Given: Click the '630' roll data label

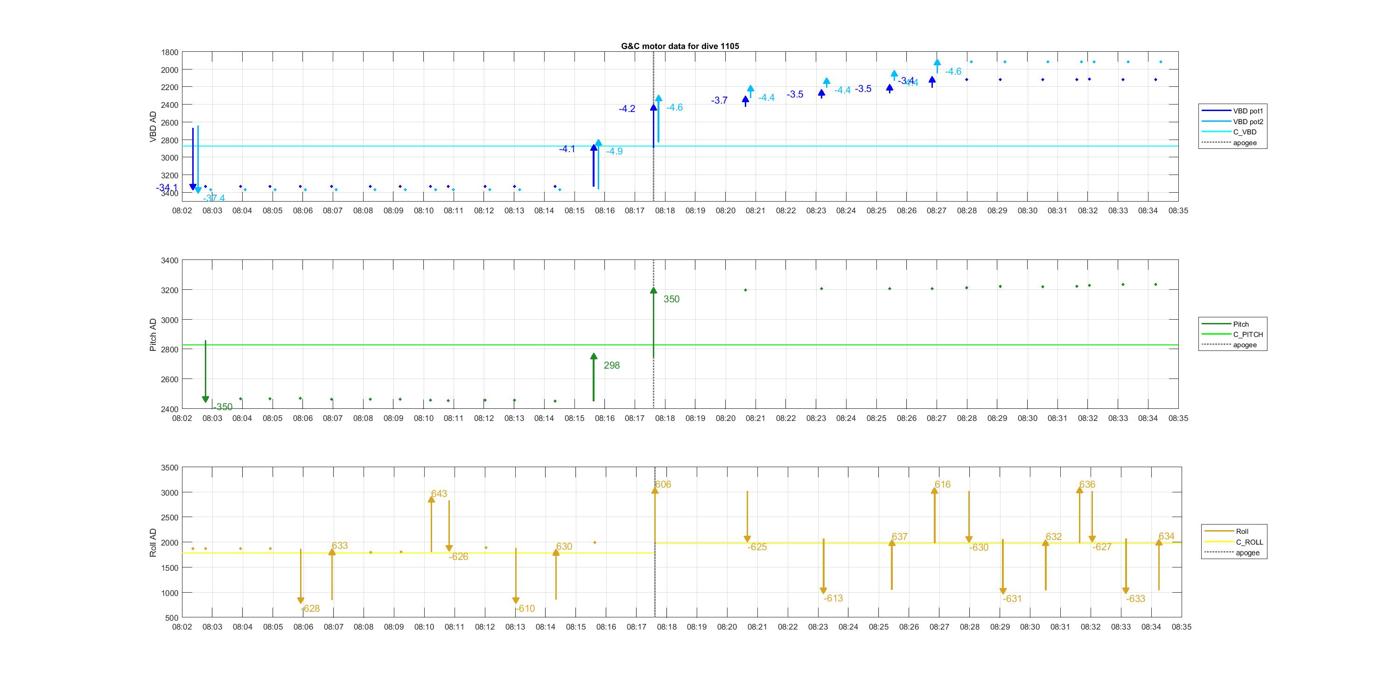Looking at the screenshot, I should click(564, 547).
